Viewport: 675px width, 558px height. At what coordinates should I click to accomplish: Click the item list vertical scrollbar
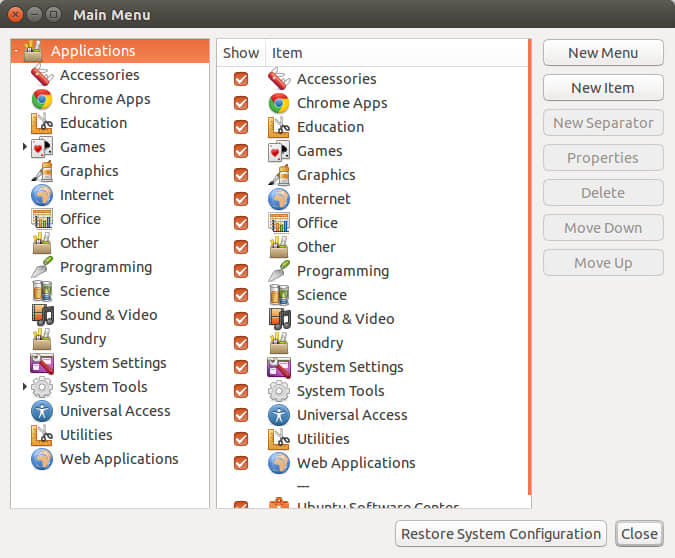[529, 270]
